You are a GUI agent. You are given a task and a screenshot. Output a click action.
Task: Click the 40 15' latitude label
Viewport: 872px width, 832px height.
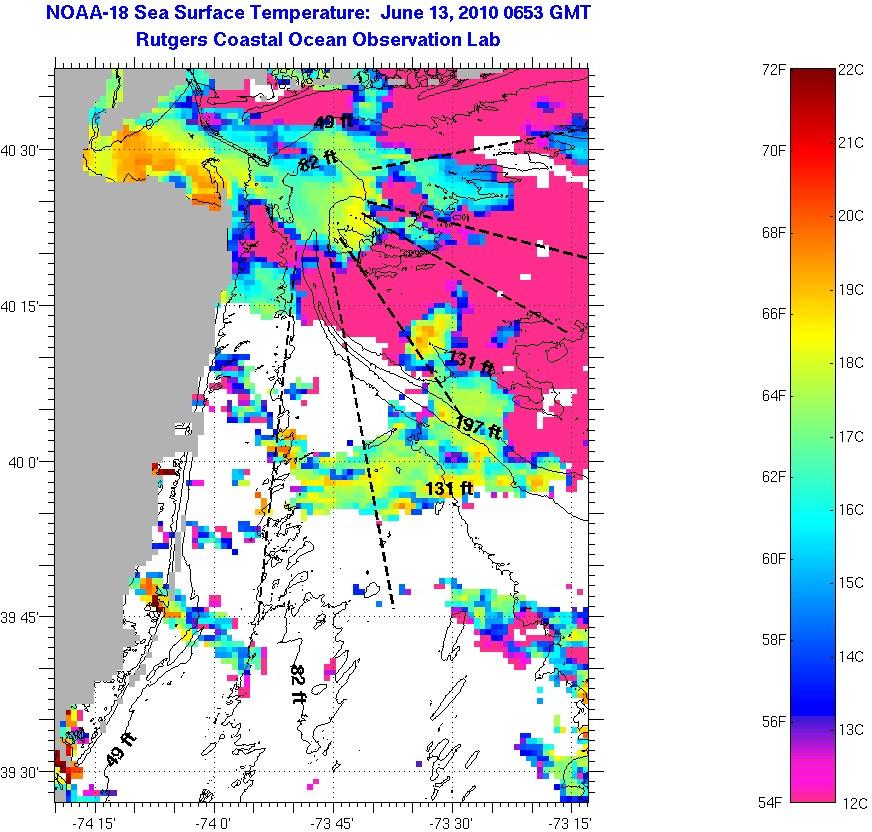tap(20, 306)
